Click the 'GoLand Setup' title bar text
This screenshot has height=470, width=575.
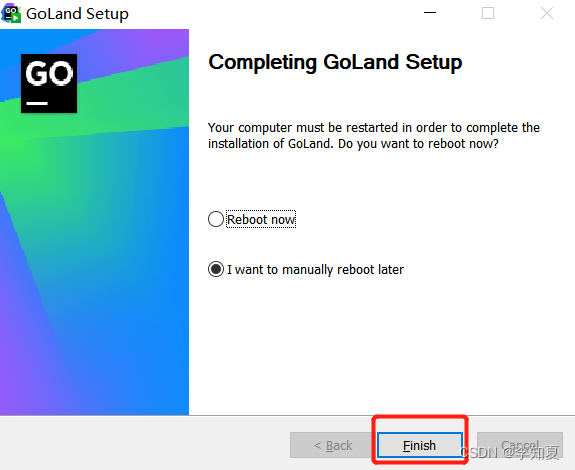pyautogui.click(x=77, y=14)
